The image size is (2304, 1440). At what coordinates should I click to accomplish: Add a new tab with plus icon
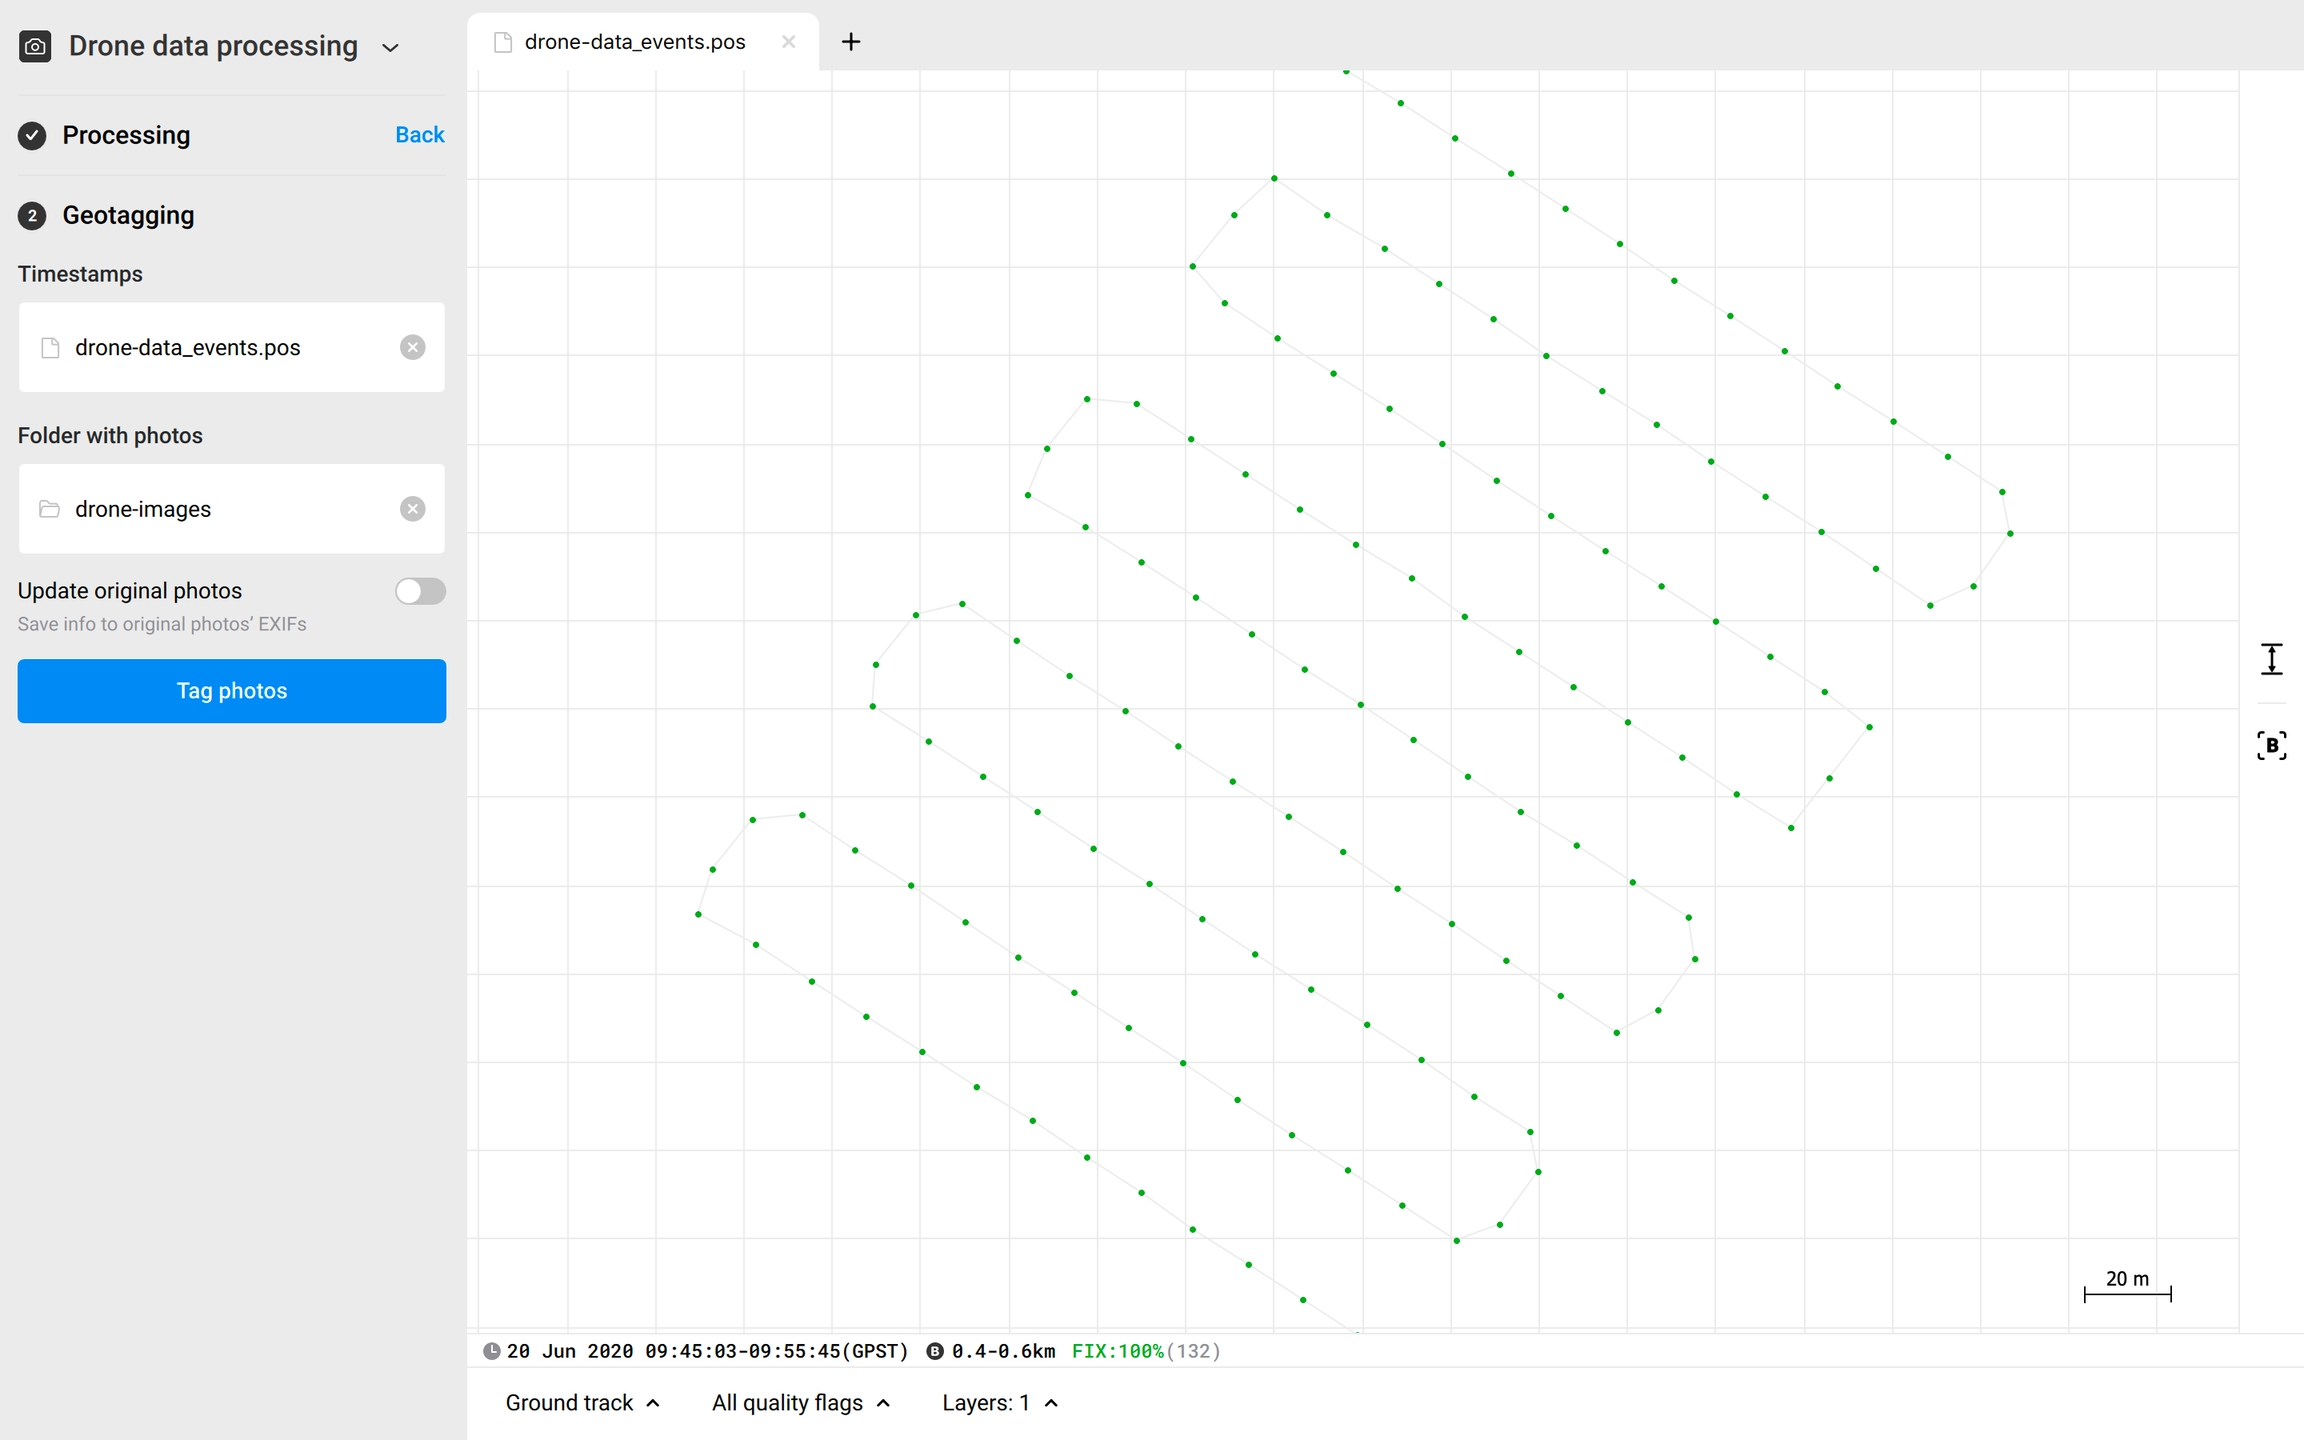(x=851, y=42)
